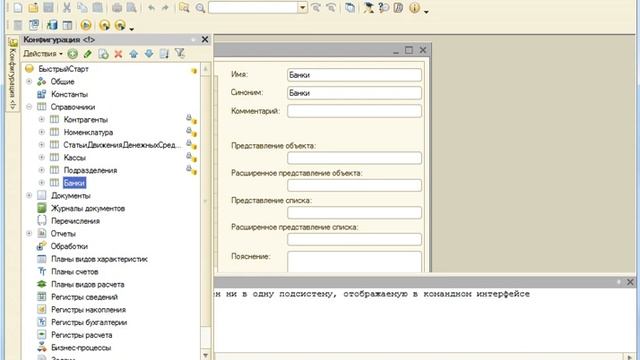Select Журналы документов in tree
Image resolution: width=640 pixels, height=360 pixels.
(88, 208)
